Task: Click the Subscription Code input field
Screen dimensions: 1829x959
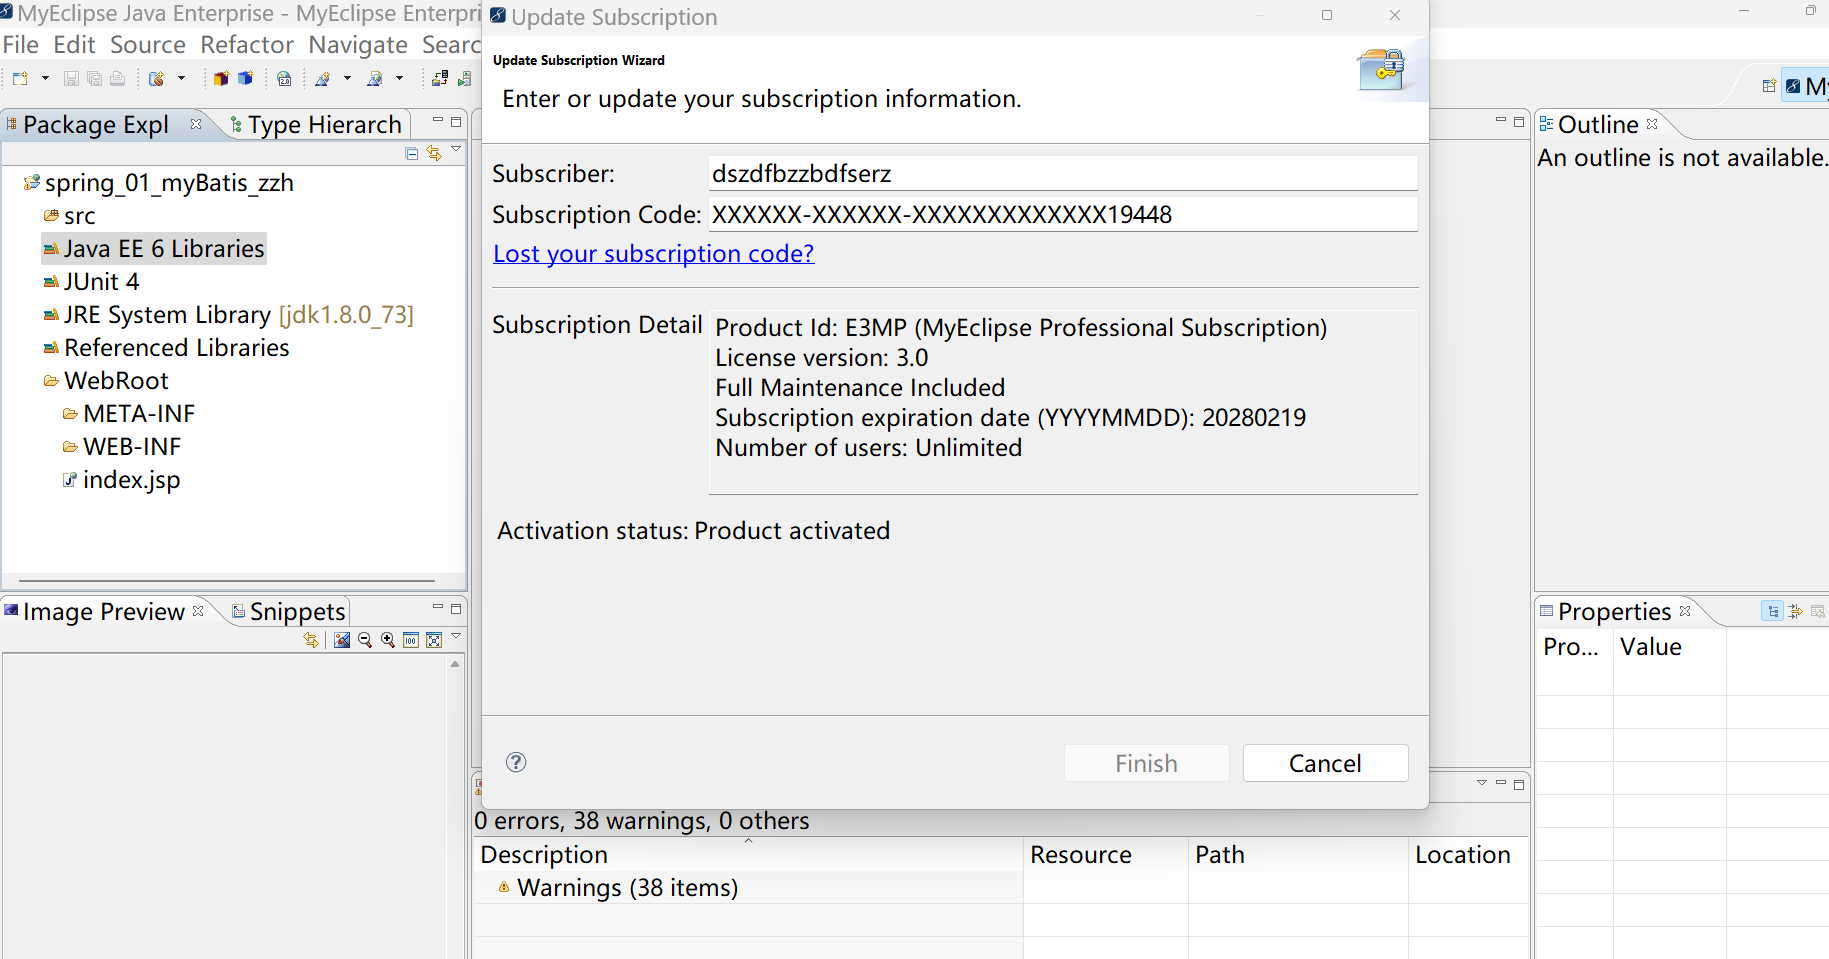Action: tap(1063, 214)
